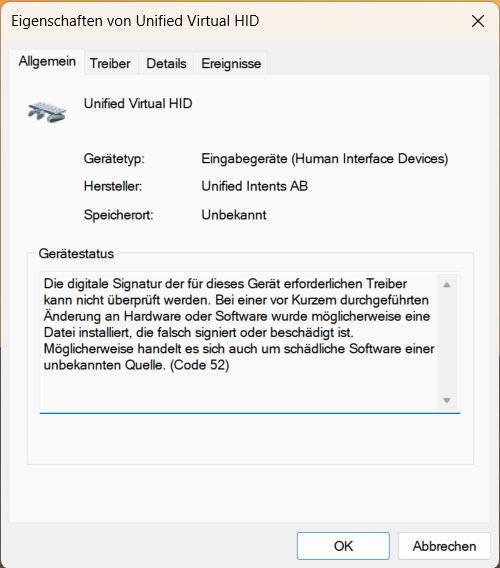Click the 'Unified Intents AB' value
This screenshot has height=568, width=500.
(255, 186)
